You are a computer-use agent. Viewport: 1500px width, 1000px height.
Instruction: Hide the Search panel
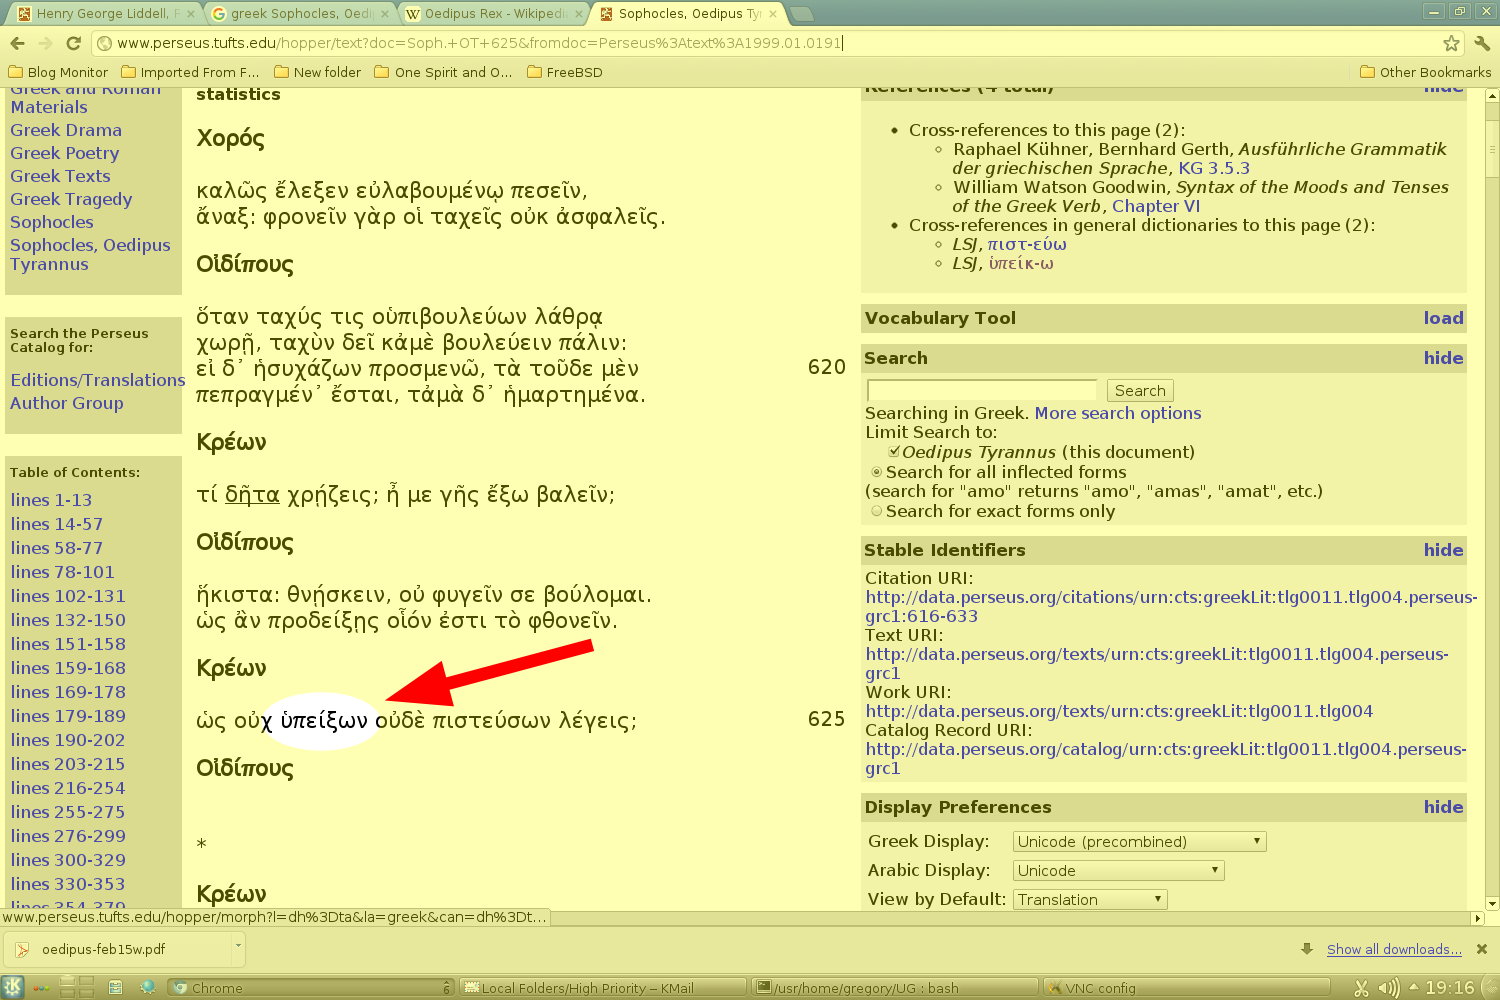[x=1443, y=358]
